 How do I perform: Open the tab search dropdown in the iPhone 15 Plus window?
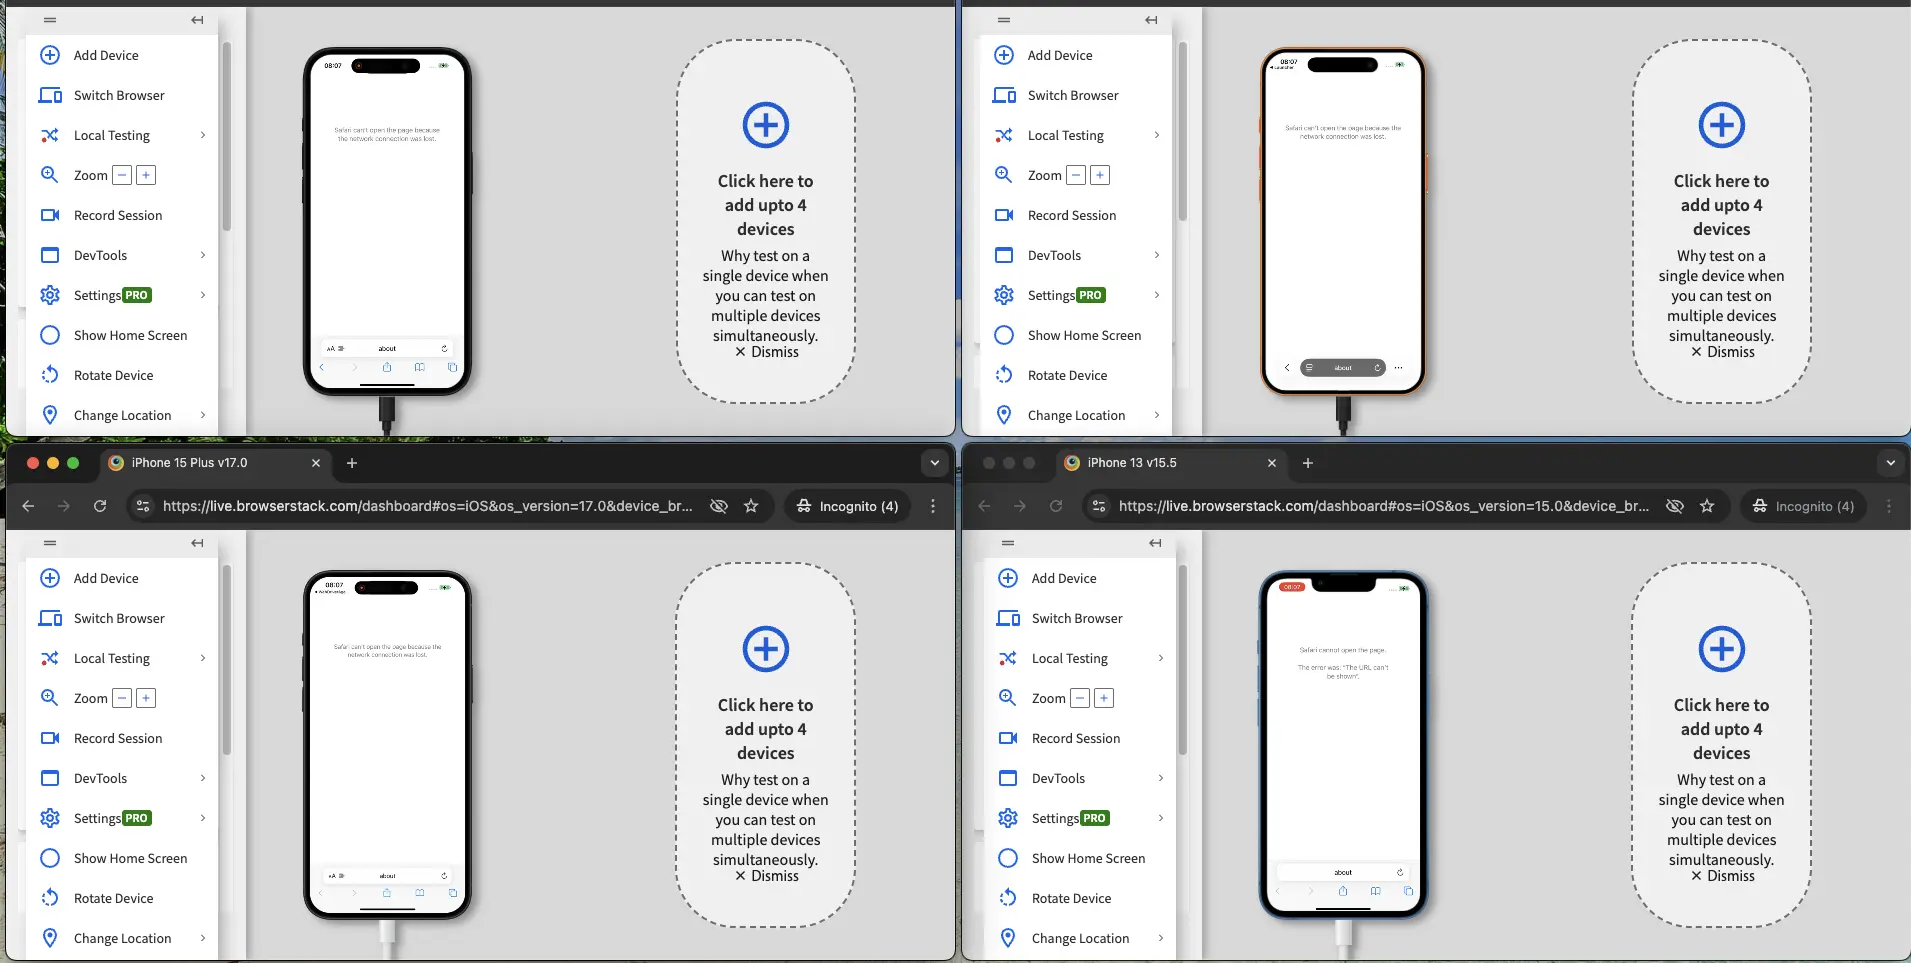(934, 463)
